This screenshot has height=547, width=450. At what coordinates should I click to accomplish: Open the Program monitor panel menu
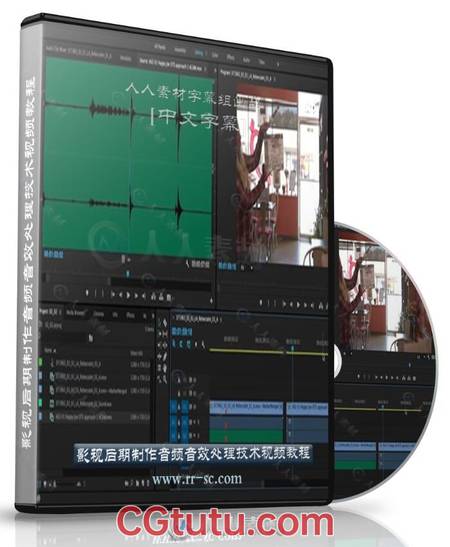[275, 79]
